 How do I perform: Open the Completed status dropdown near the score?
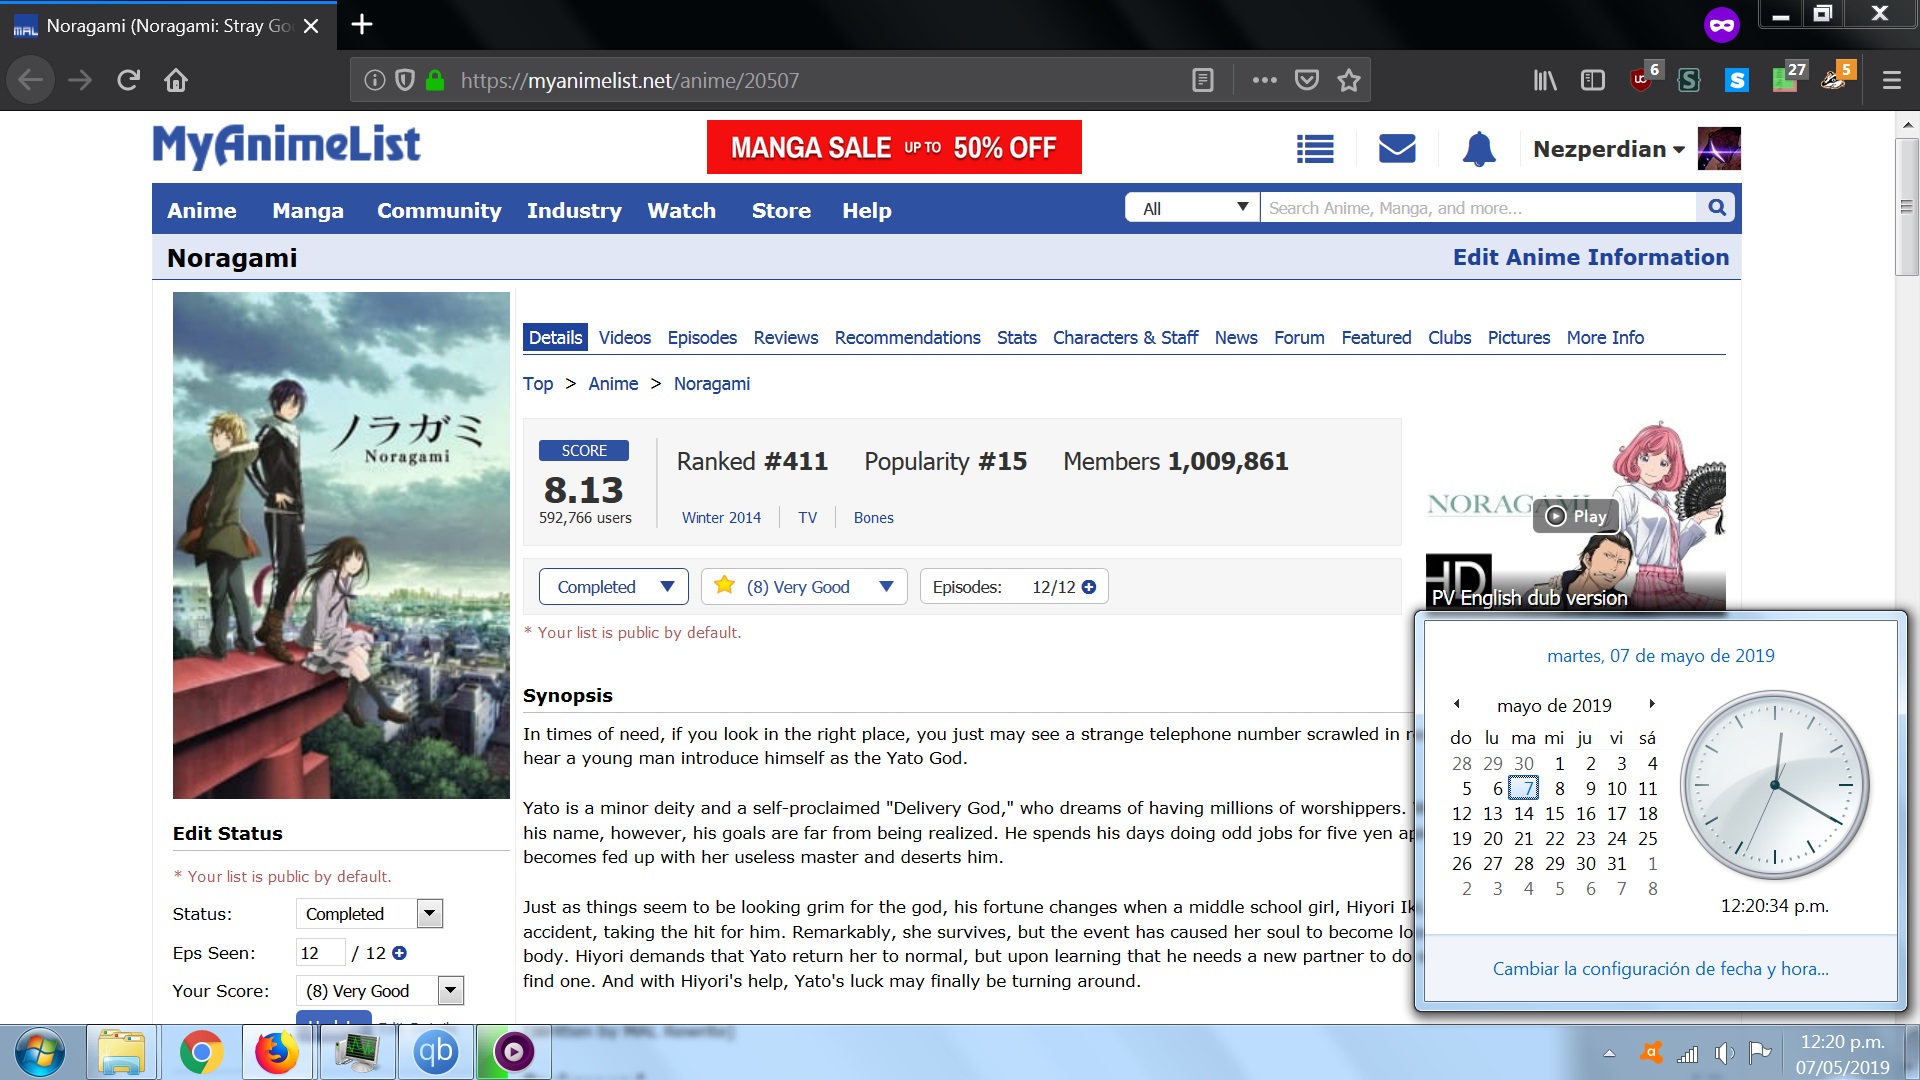(x=614, y=587)
